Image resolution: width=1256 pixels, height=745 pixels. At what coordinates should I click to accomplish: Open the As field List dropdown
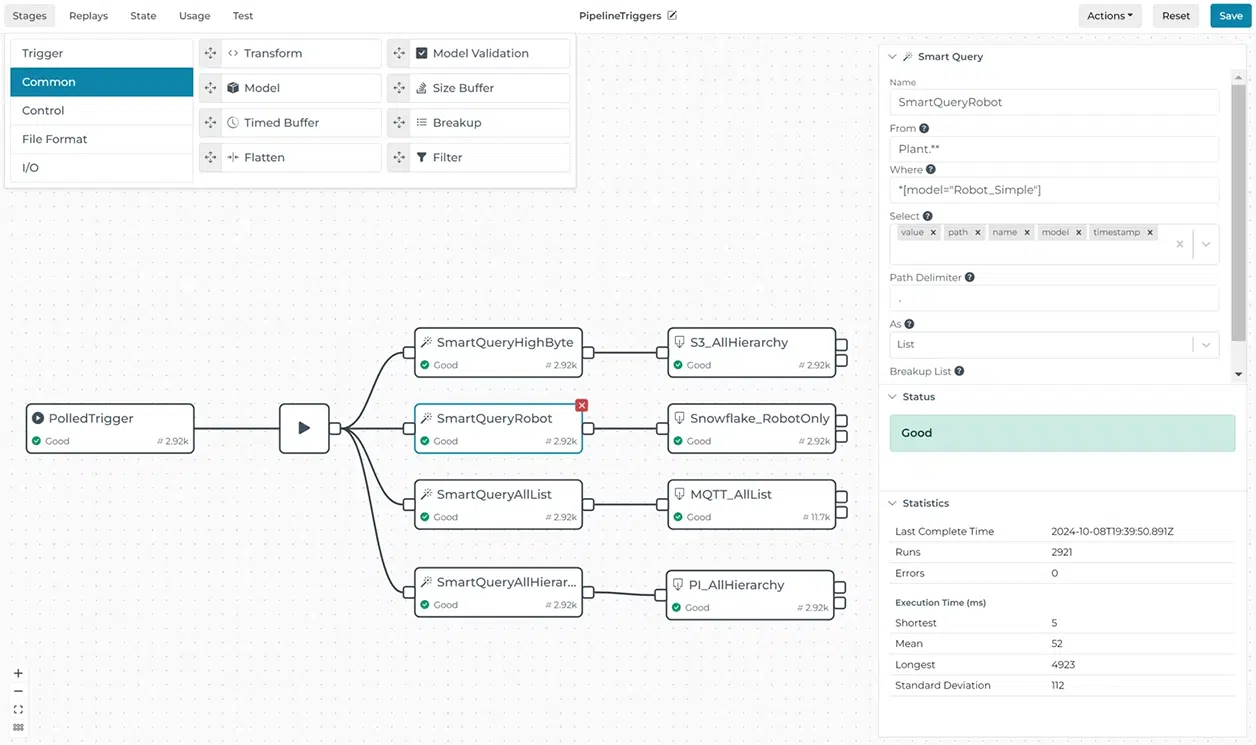pos(1206,343)
